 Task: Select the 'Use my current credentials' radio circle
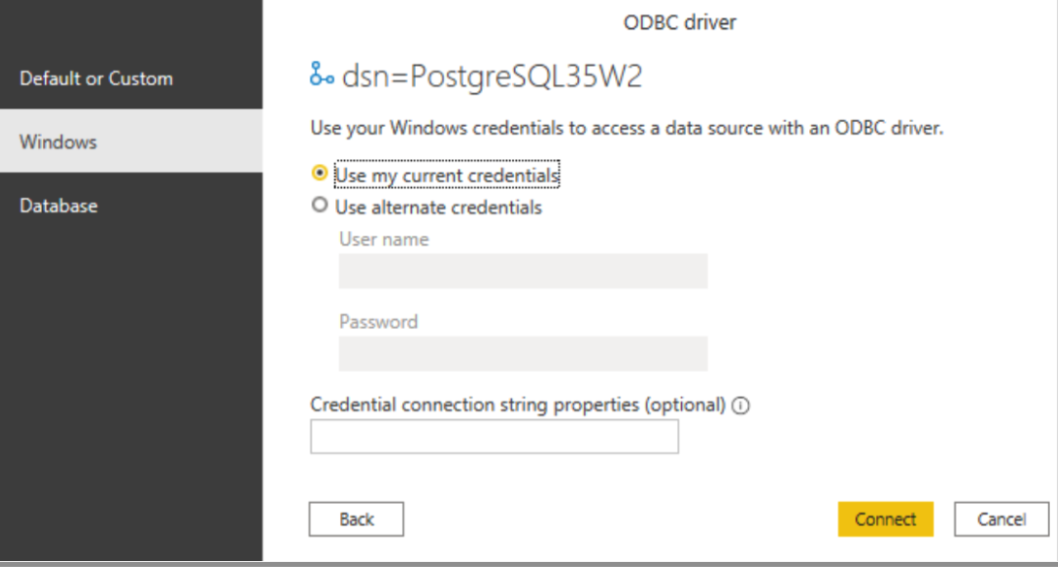click(x=320, y=173)
